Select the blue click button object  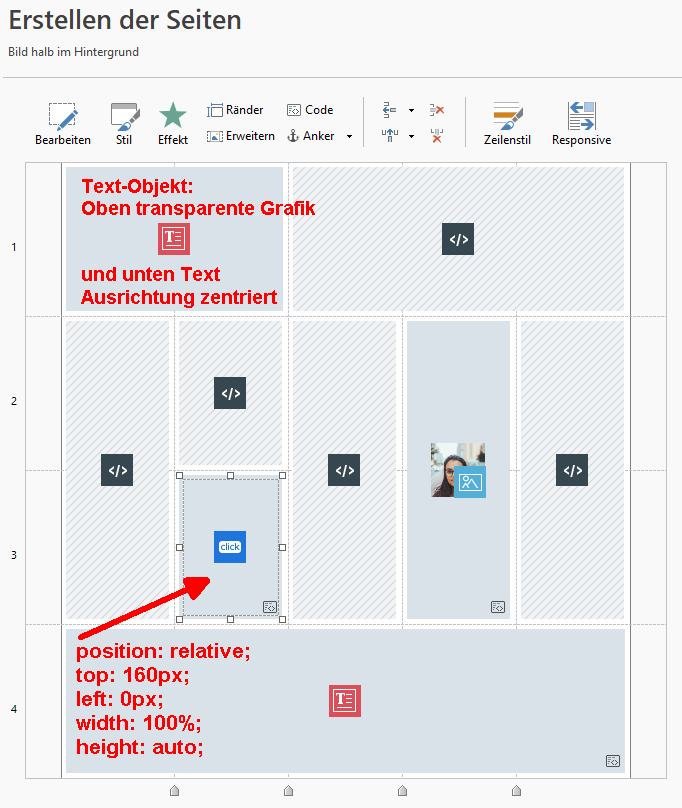click(x=230, y=547)
